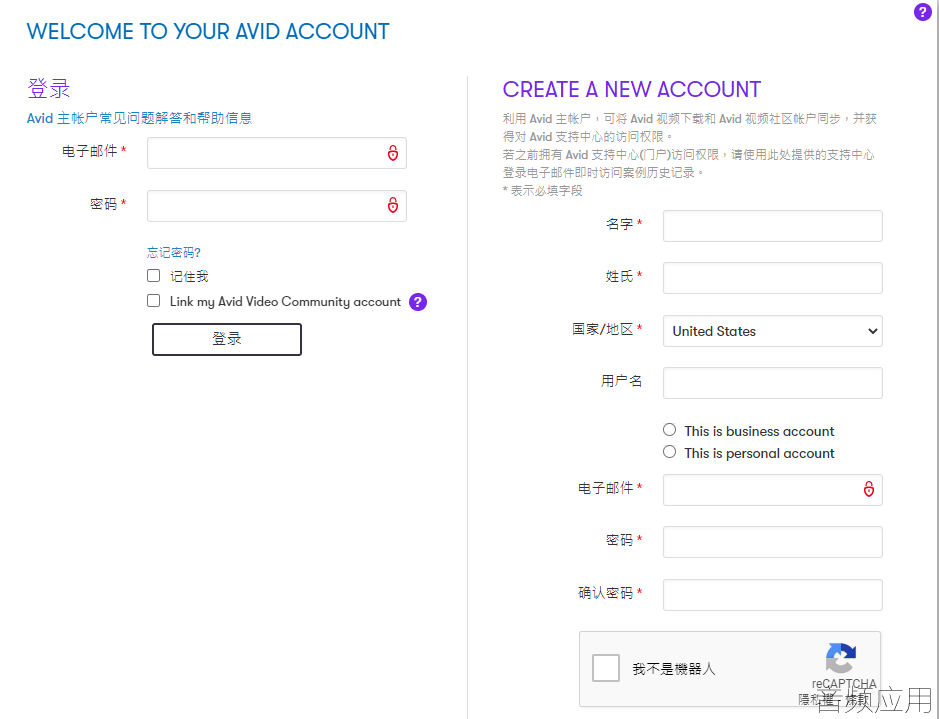This screenshot has height=719, width=939.
Task: Open the 忘记密码? forgot password link
Action: [x=174, y=253]
